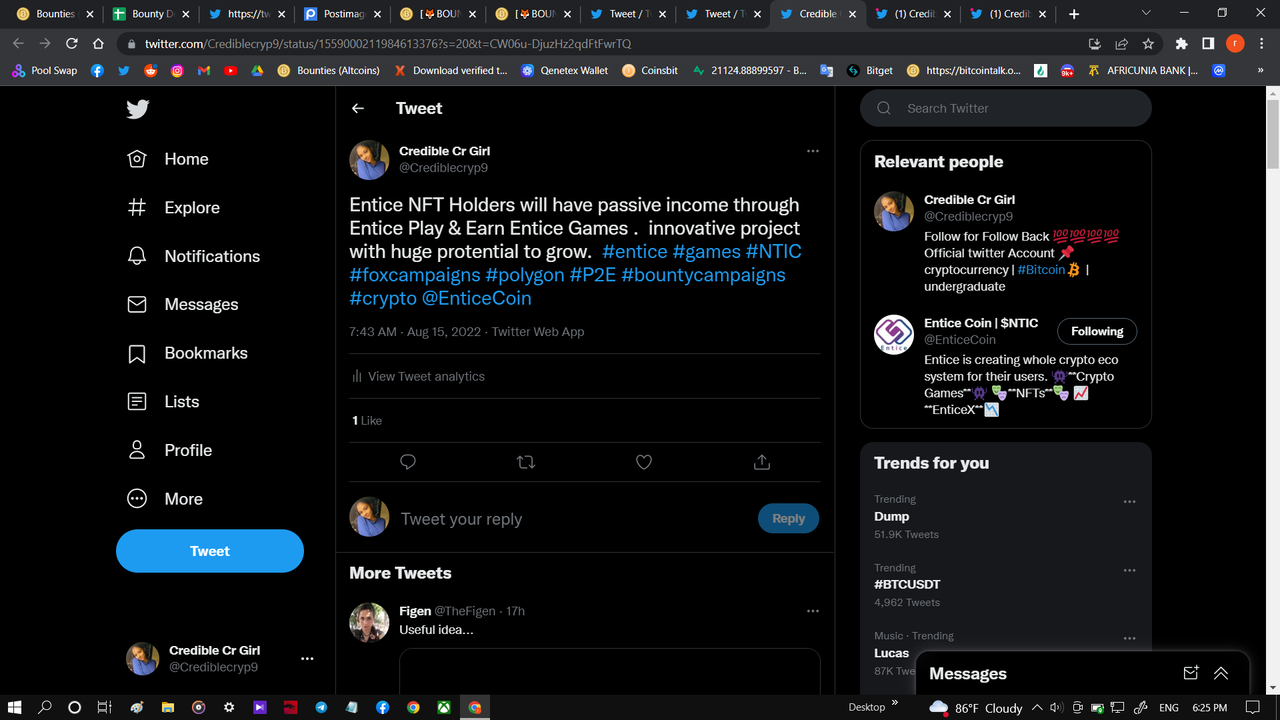This screenshot has height=720, width=1280.
Task: Reload the page in Chrome
Action: click(72, 44)
